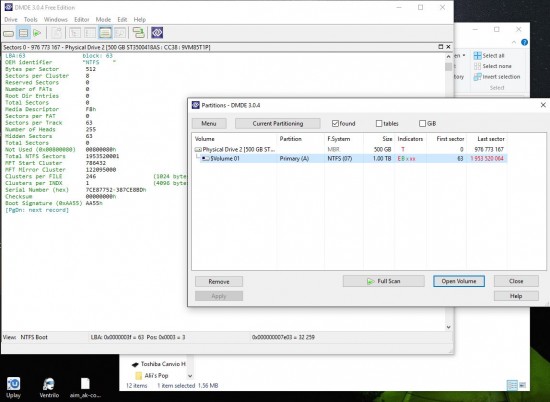Click the greyed Apply button
The image size is (550, 402).
(x=219, y=296)
